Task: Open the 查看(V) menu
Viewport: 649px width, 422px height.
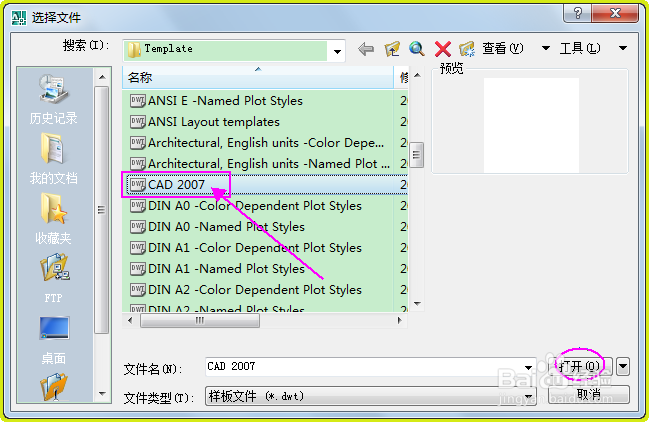Action: [x=502, y=48]
